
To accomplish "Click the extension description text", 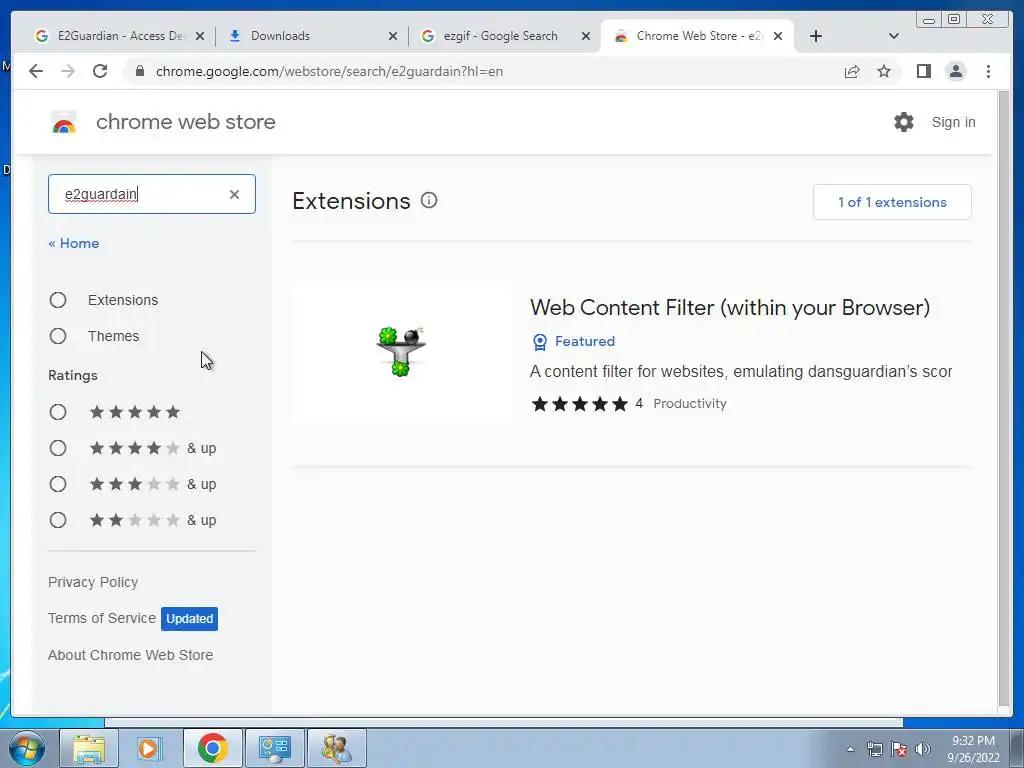I will [x=741, y=372].
